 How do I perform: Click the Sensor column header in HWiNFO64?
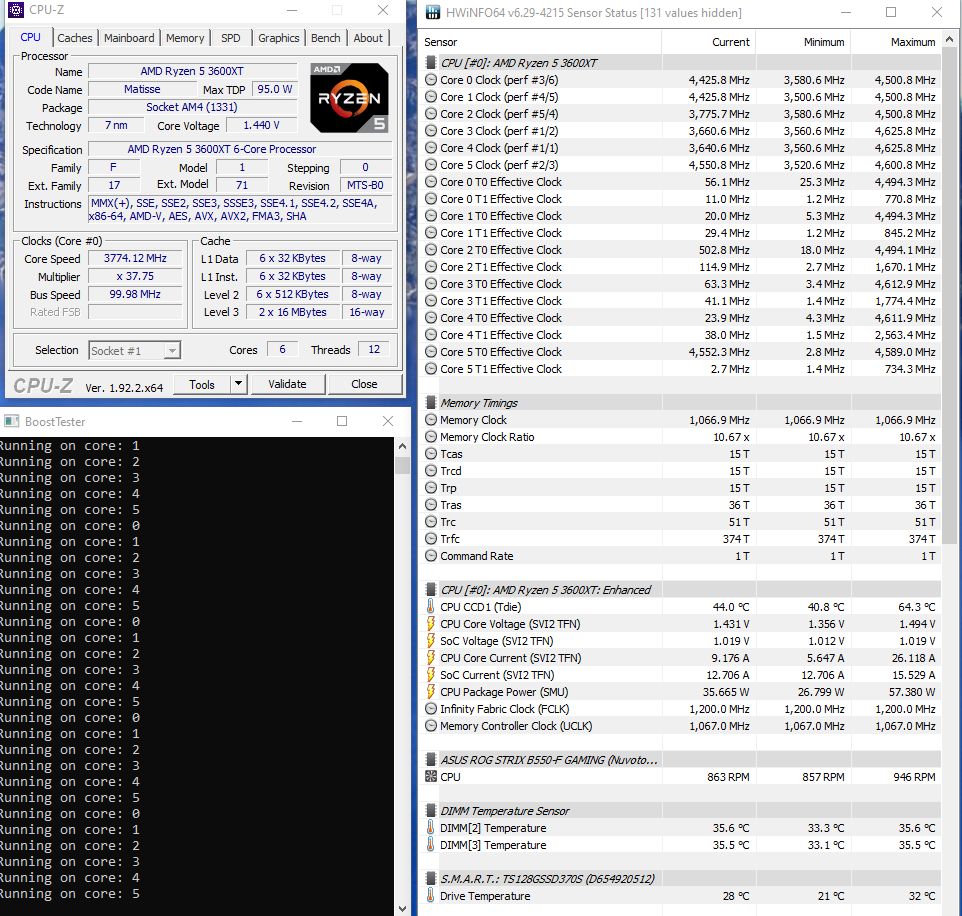tap(542, 42)
